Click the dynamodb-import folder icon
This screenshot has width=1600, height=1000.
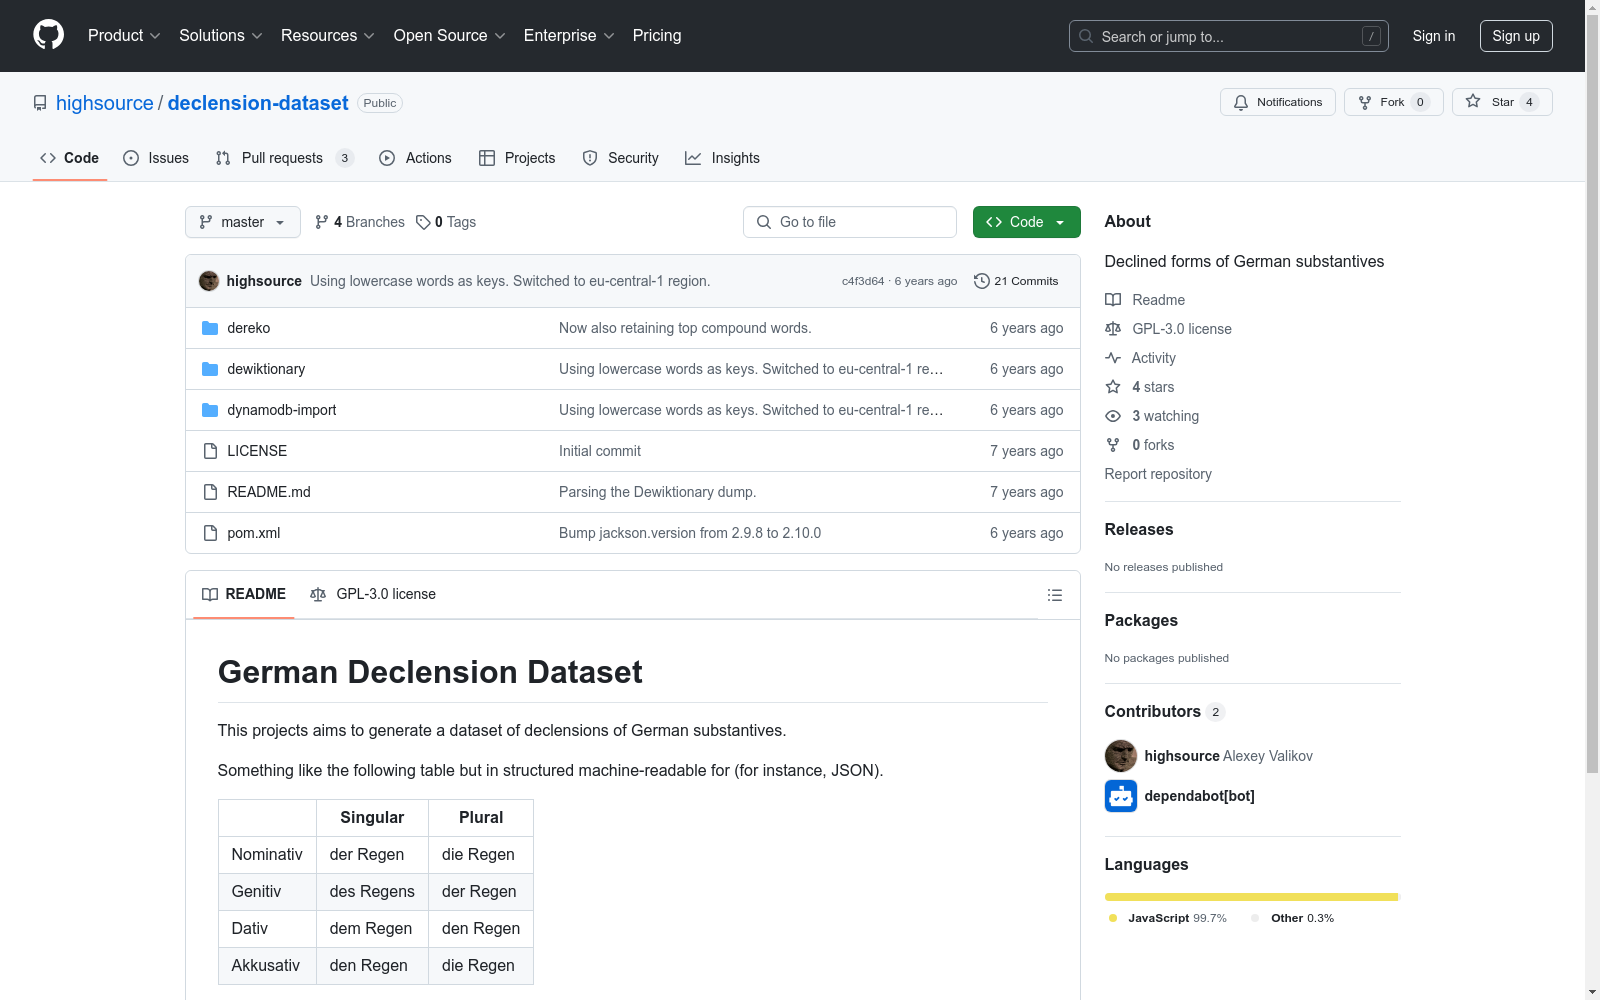(210, 410)
